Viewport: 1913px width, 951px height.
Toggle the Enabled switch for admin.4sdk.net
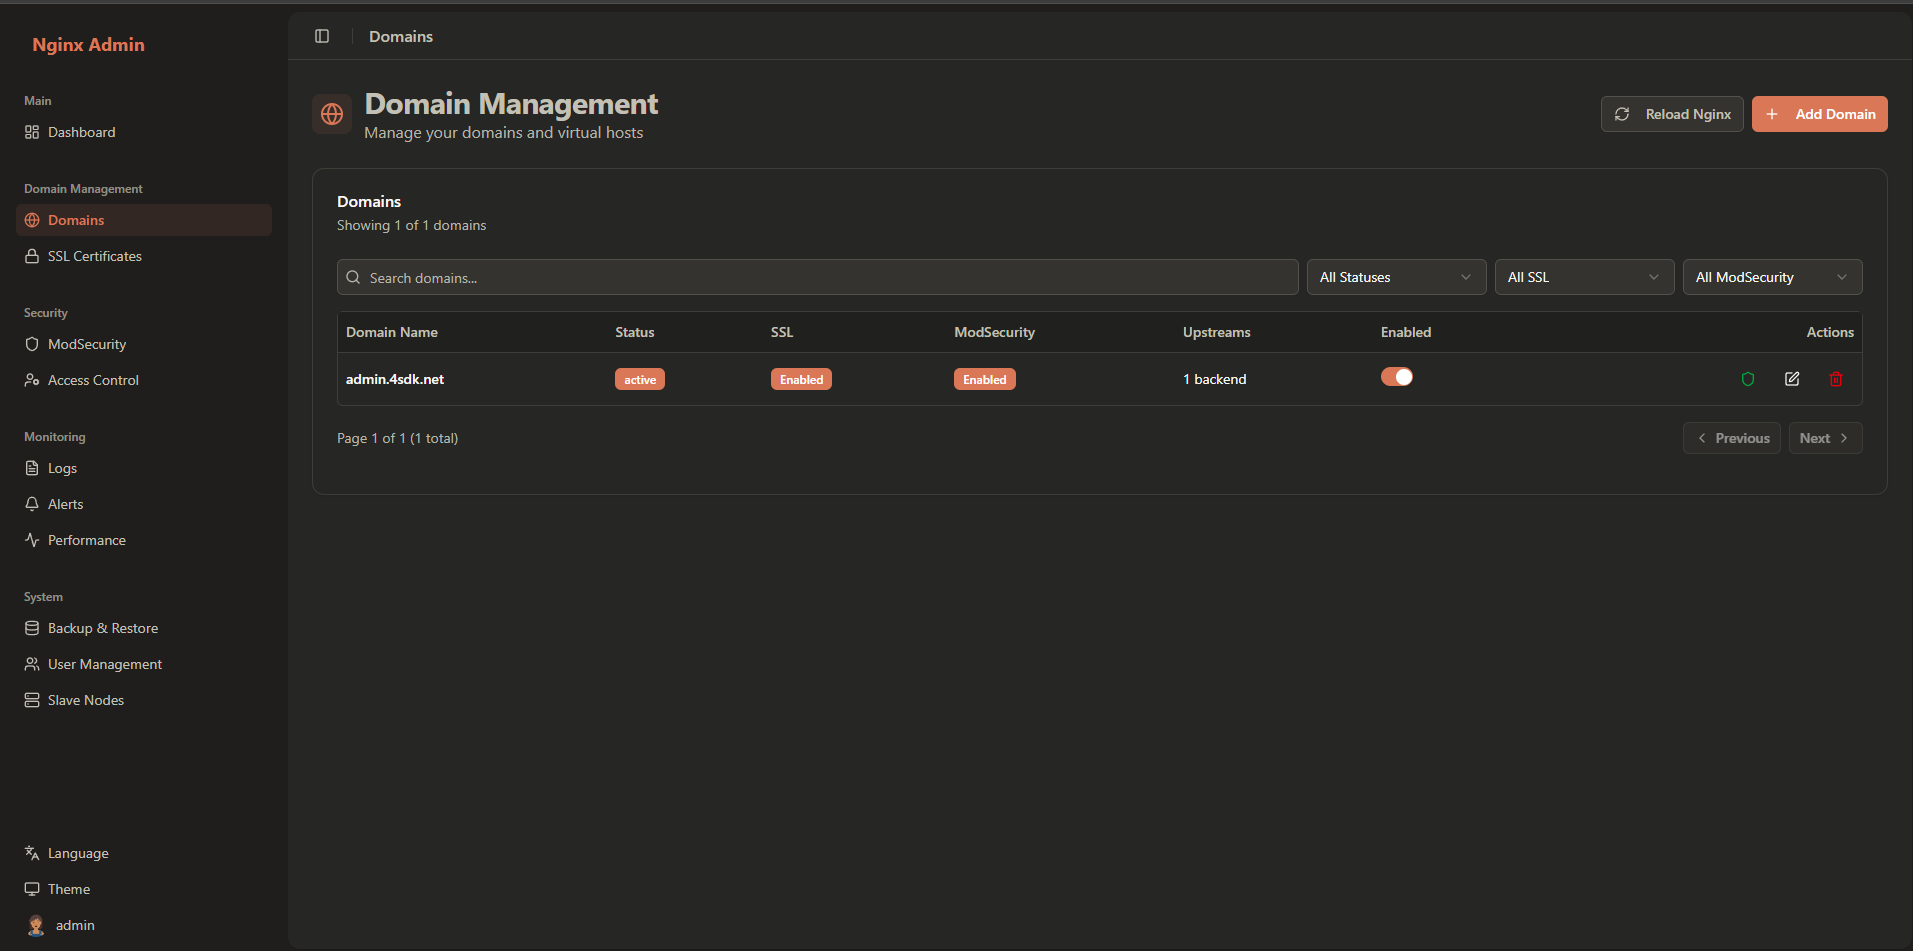(1397, 377)
